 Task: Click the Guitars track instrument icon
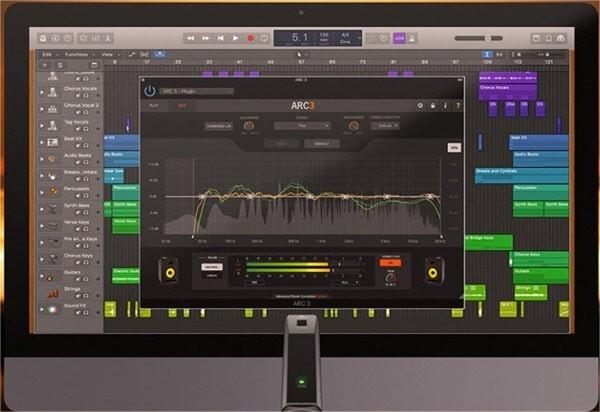[x=52, y=273]
